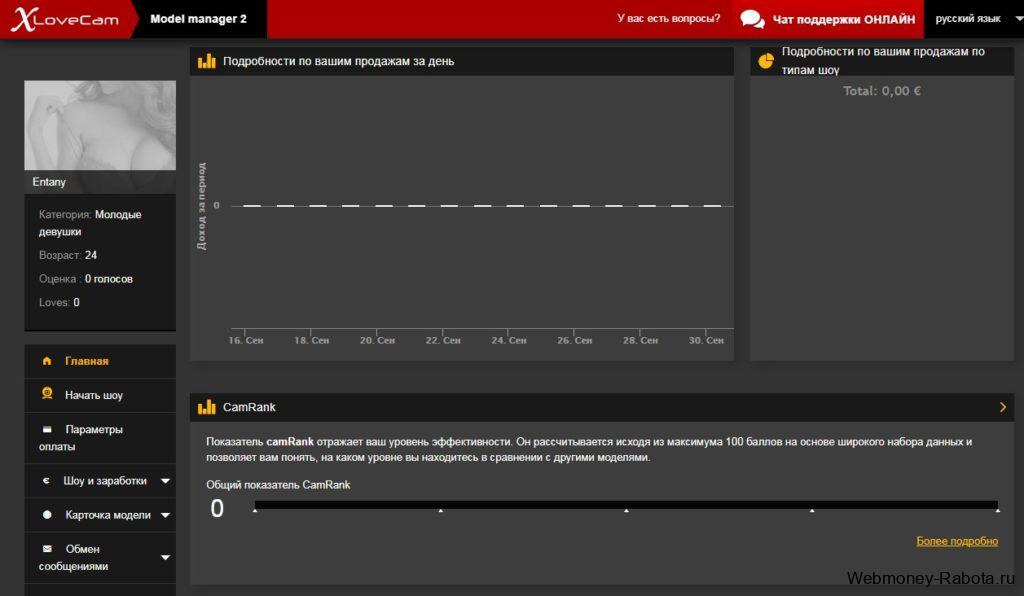1024x596 pixels.
Task: Click the 28. Сен axis label
Action: tap(641, 340)
